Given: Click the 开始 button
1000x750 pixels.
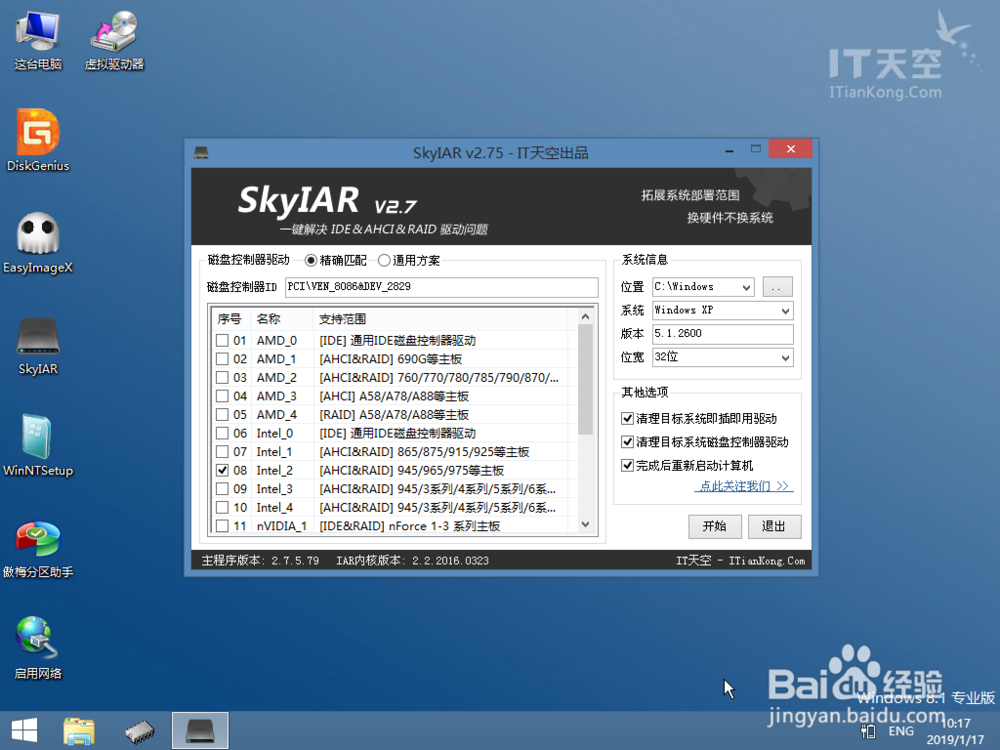Looking at the screenshot, I should (x=714, y=526).
